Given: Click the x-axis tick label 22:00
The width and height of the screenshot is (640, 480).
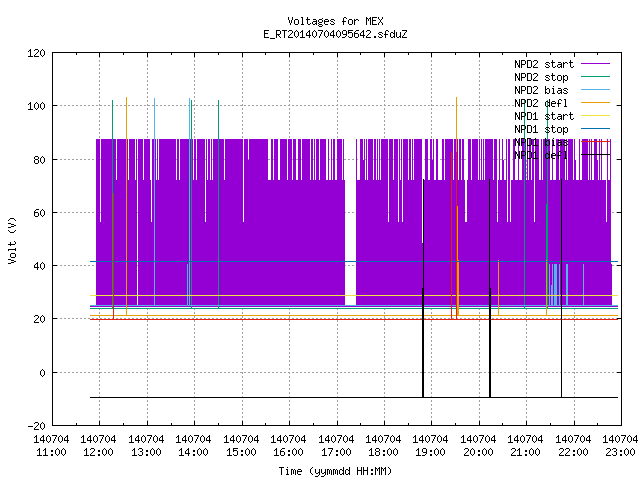Looking at the screenshot, I should coord(573,453).
